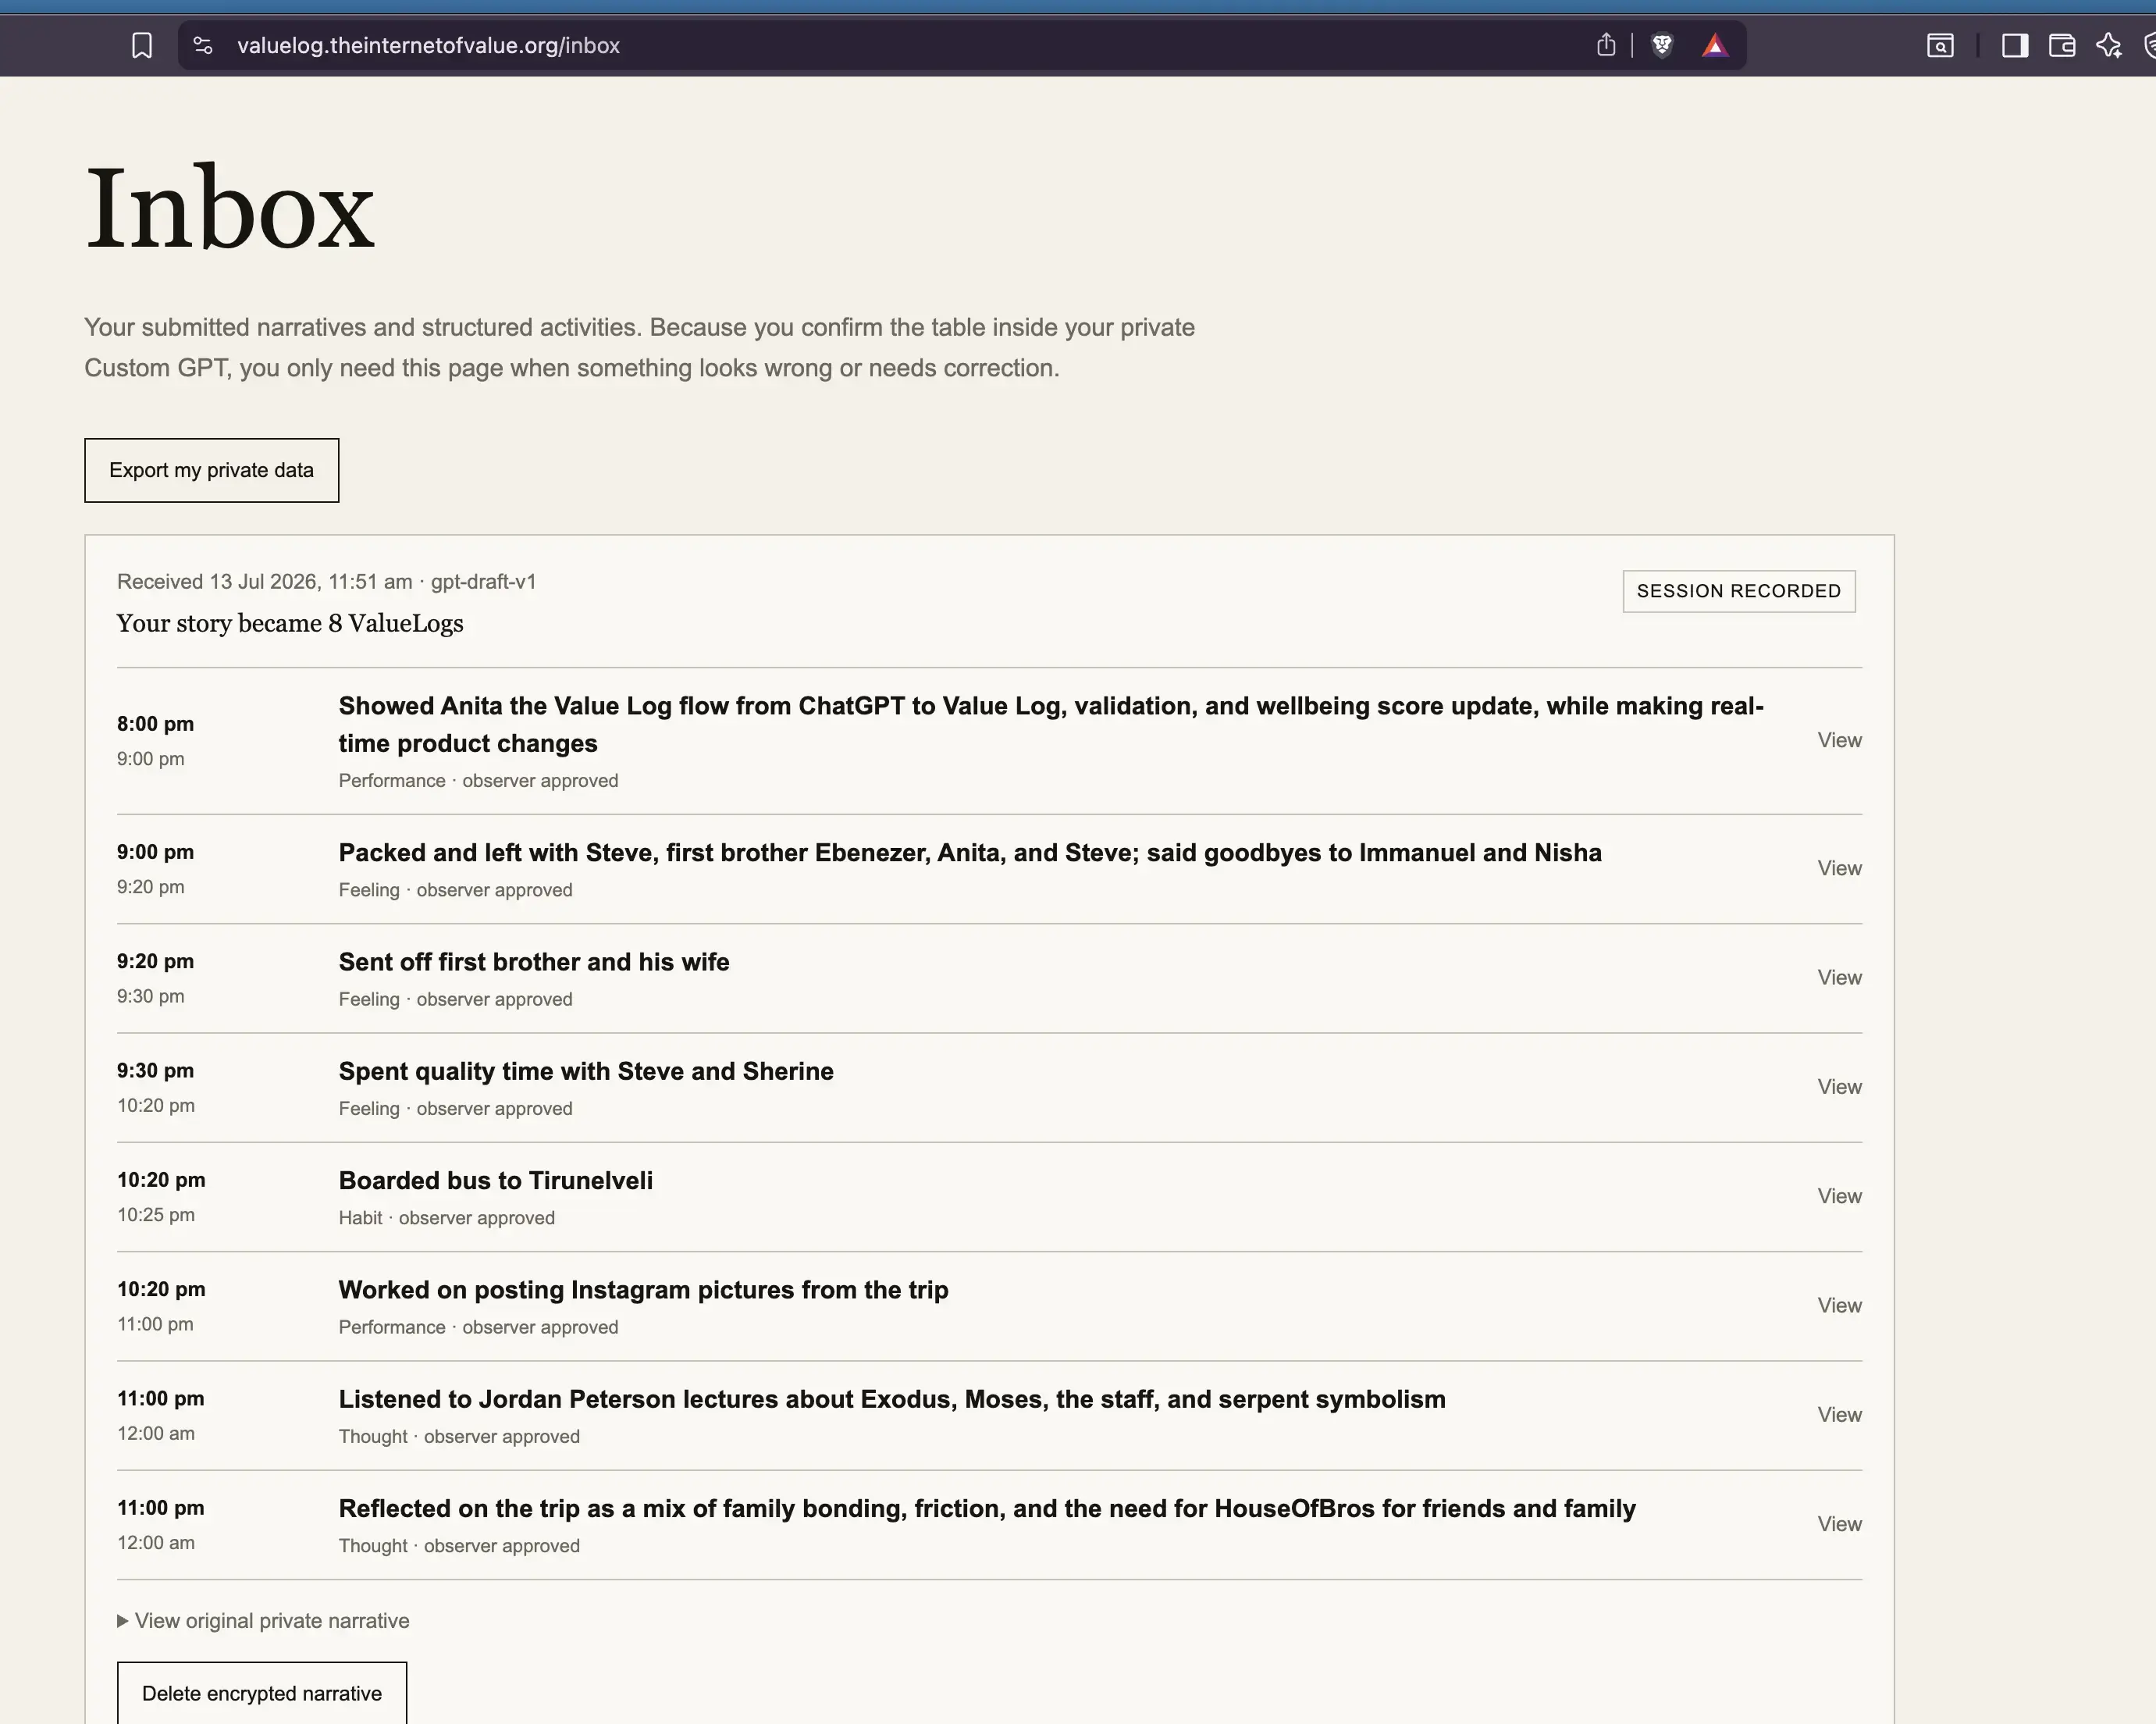This screenshot has height=1724, width=2156.
Task: View the Packed and left with Steve entry
Action: tap(1839, 868)
